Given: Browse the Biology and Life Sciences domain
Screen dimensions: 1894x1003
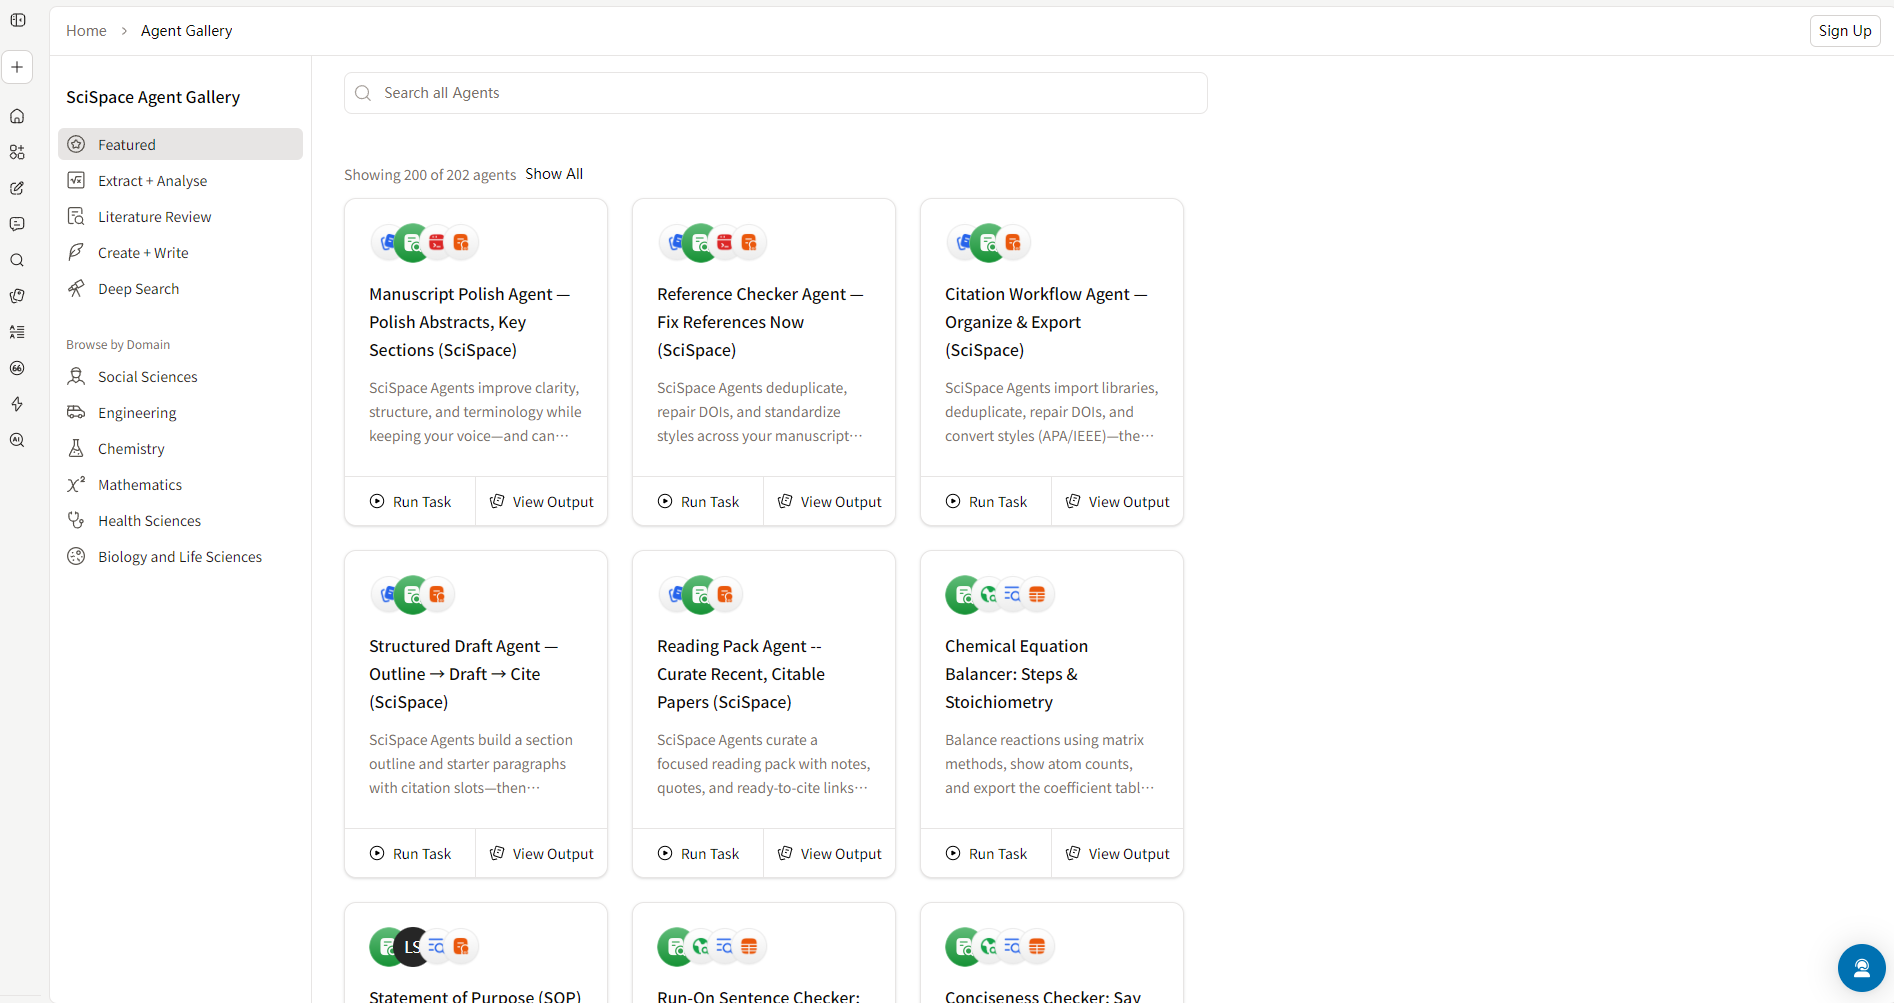Looking at the screenshot, I should click(x=179, y=557).
